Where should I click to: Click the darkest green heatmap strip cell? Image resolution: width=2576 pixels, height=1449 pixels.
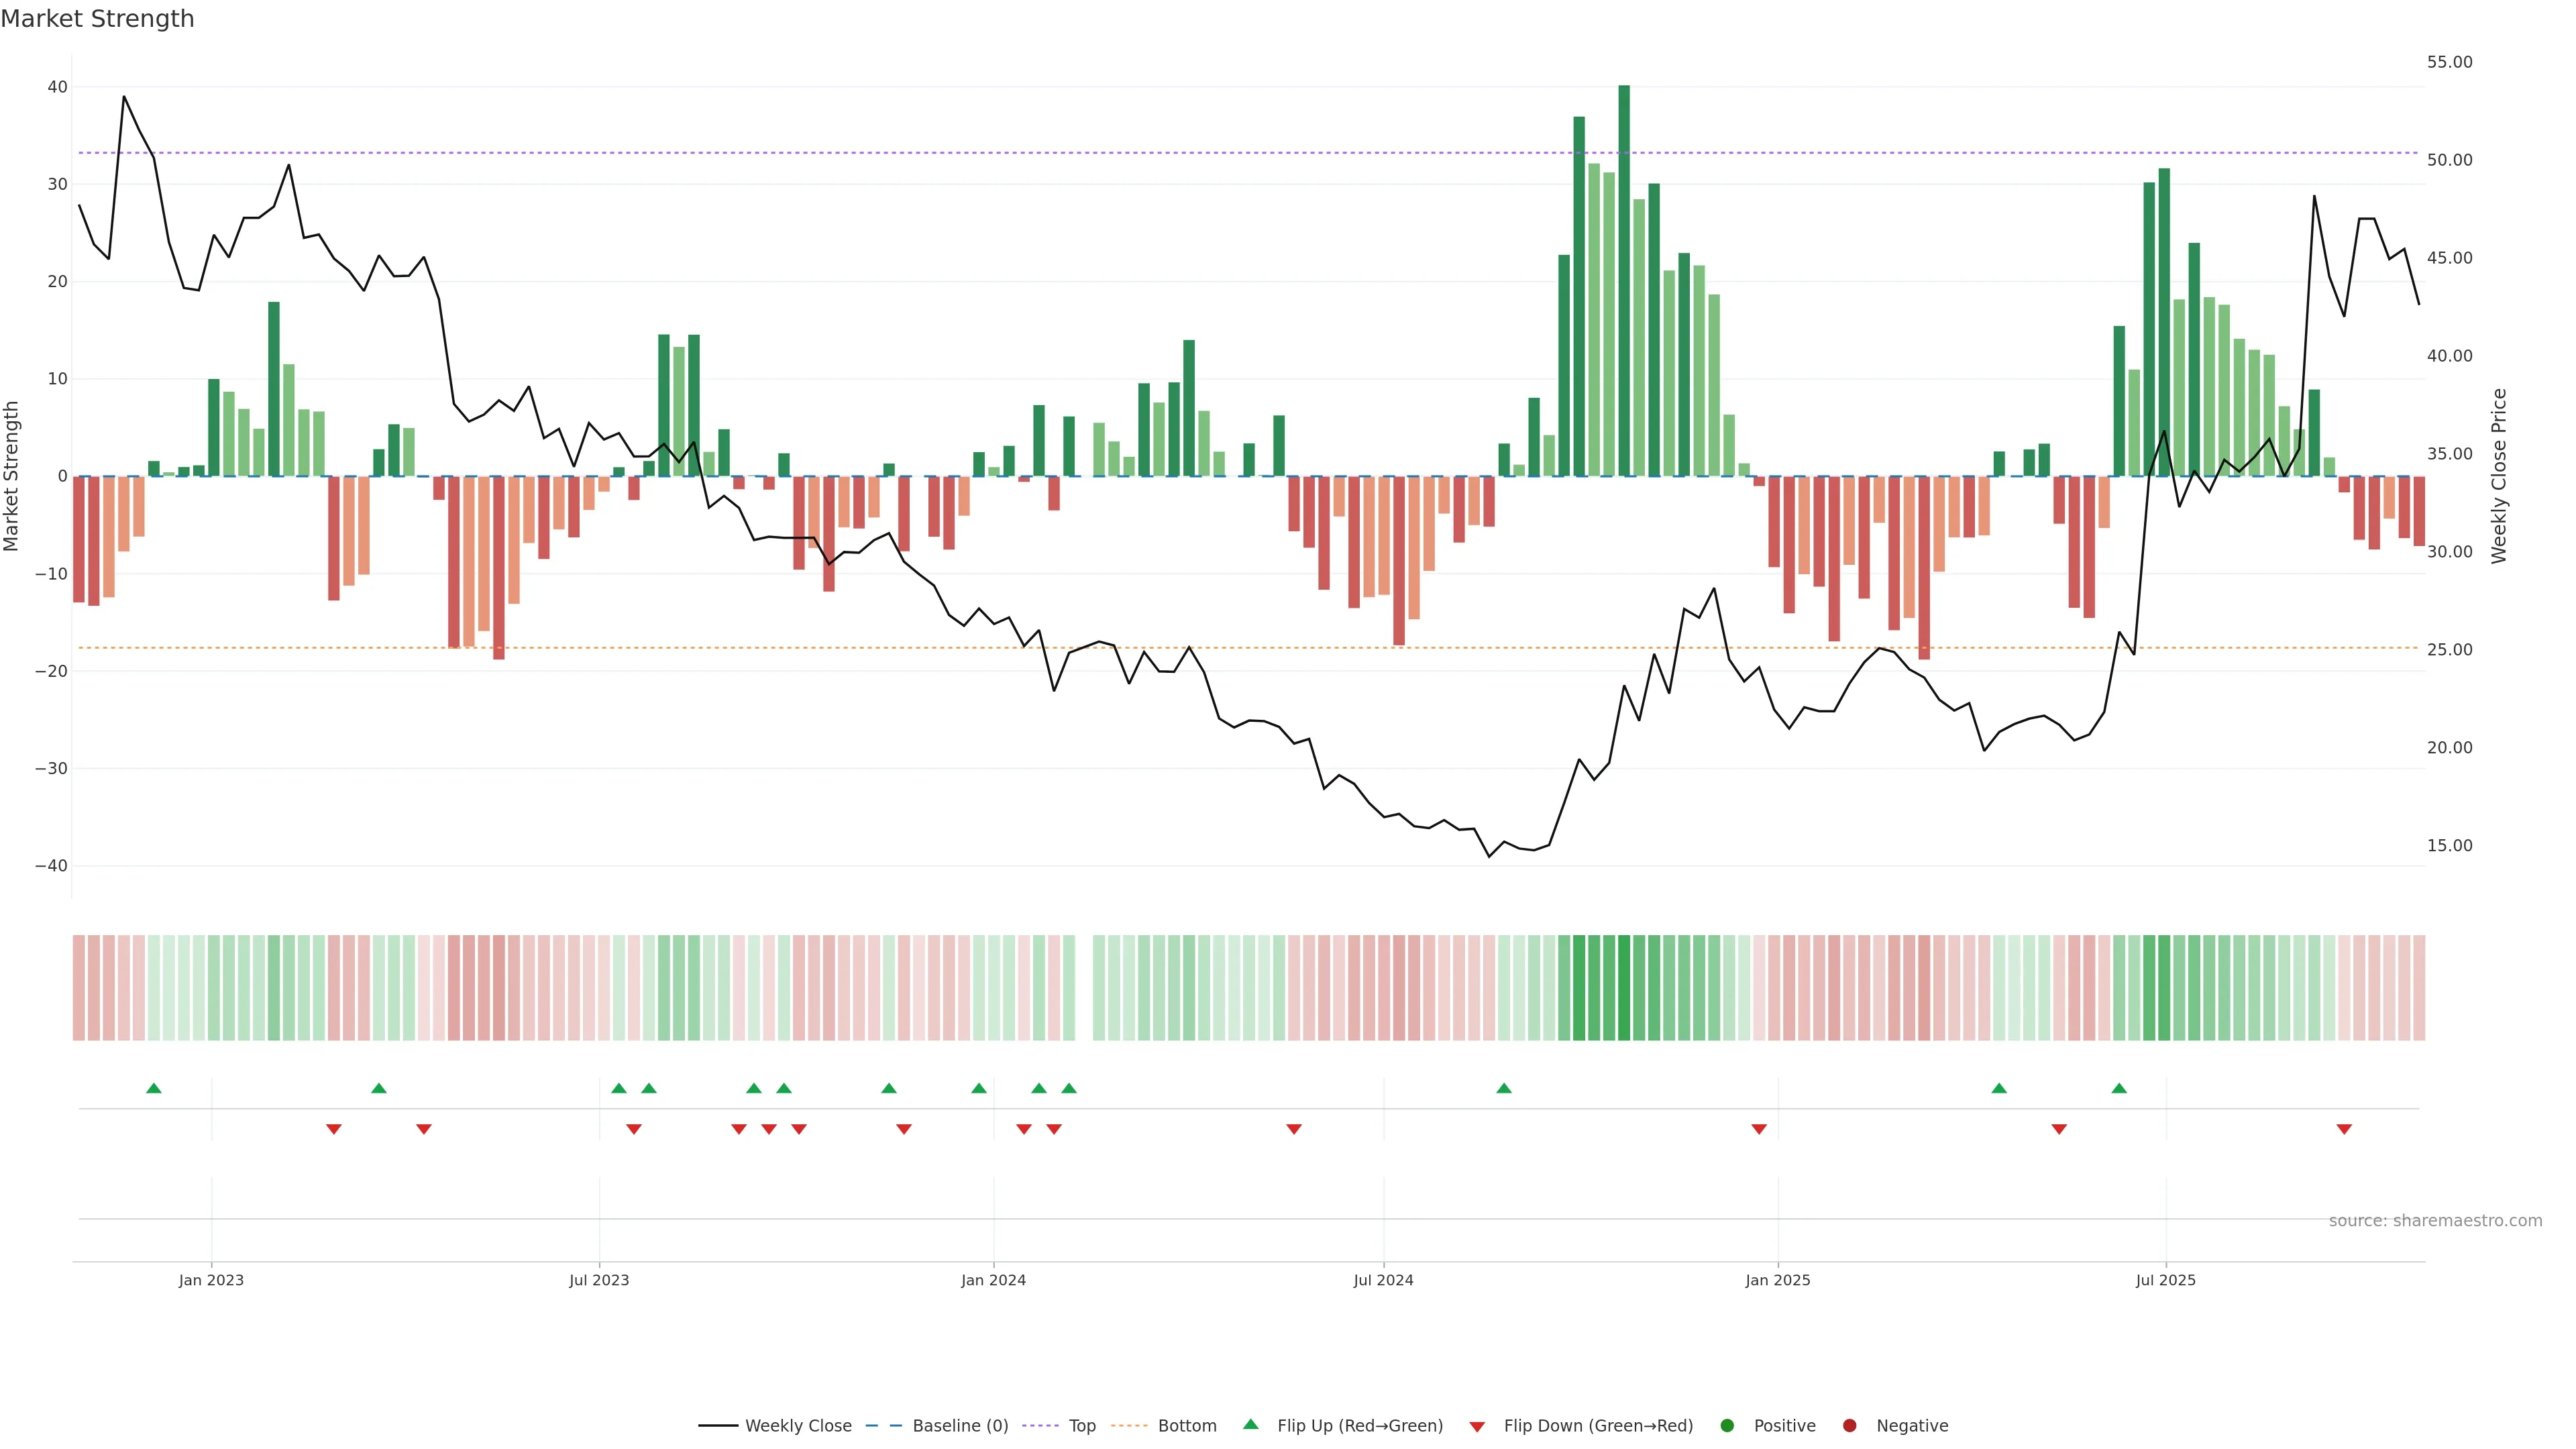click(x=1624, y=988)
